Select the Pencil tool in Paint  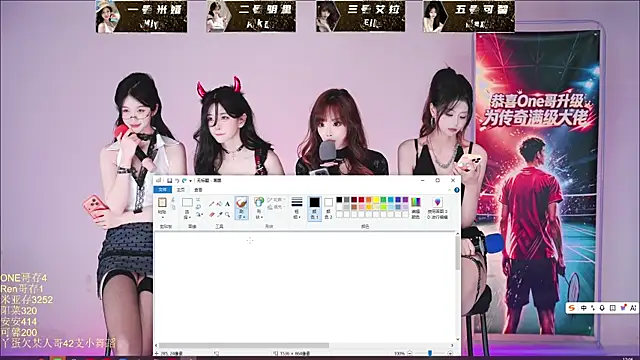tap(211, 204)
